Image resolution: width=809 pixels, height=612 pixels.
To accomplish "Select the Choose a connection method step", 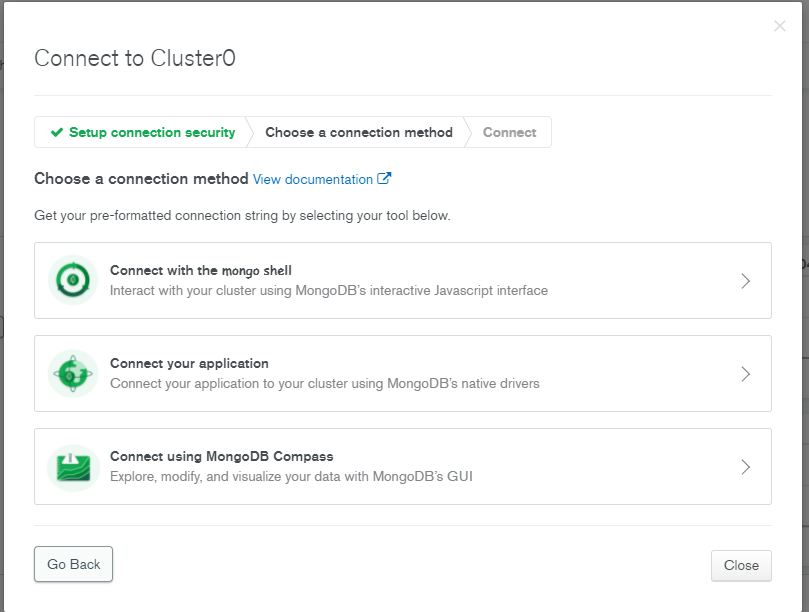I will click(358, 132).
